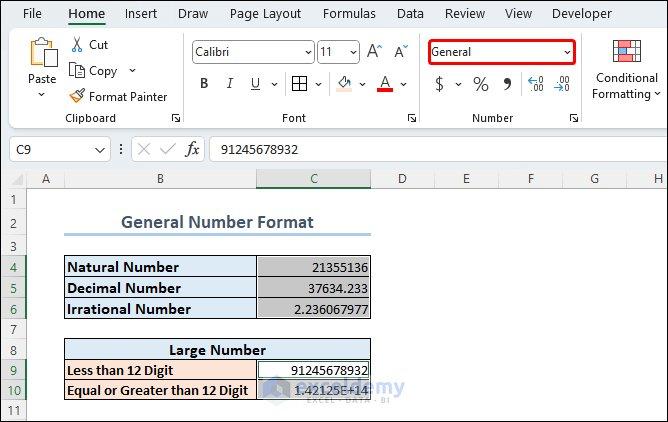Expand the fill color palette arrow
This screenshot has width=668, height=422.
(x=362, y=84)
